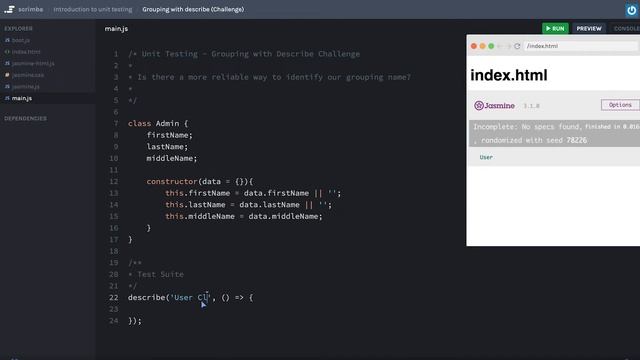Click the red close dot in preview browser
The width and height of the screenshot is (640, 360).
click(x=474, y=46)
